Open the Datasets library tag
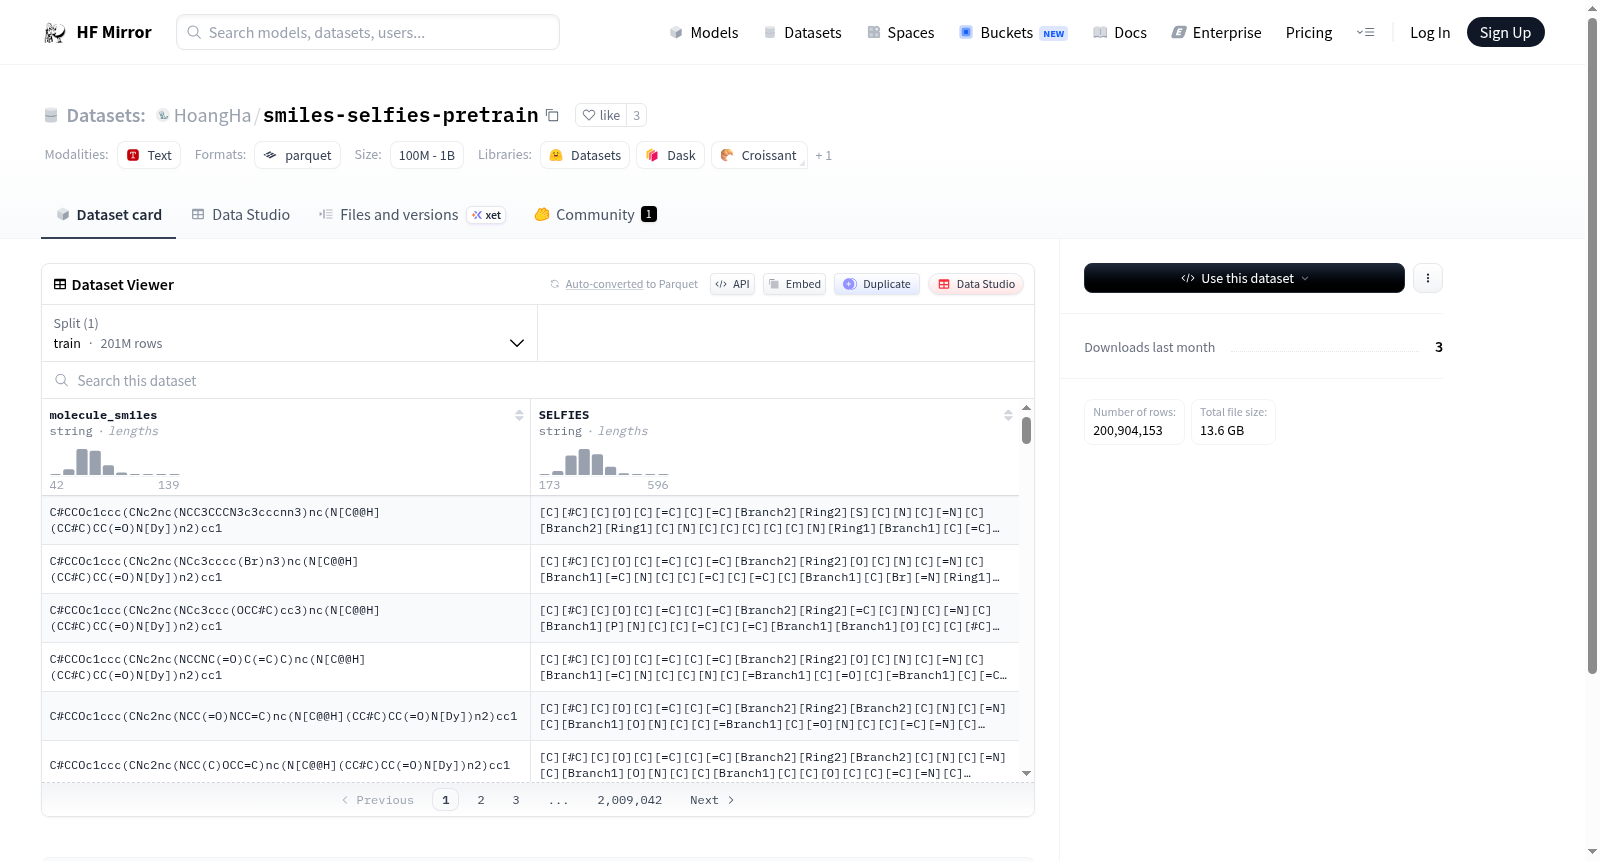 tap(585, 155)
